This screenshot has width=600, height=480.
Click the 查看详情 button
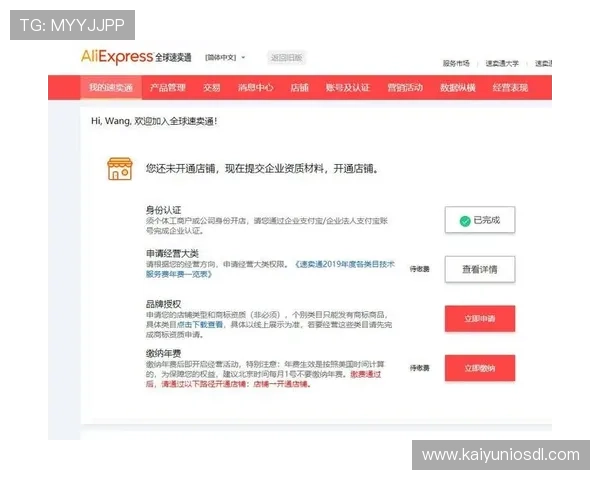pos(480,269)
